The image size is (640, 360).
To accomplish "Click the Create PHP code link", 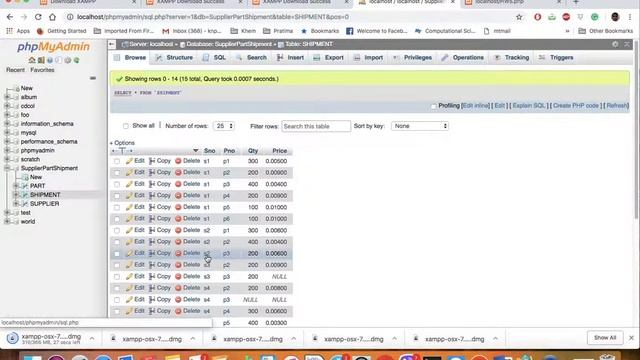I will [x=576, y=106].
